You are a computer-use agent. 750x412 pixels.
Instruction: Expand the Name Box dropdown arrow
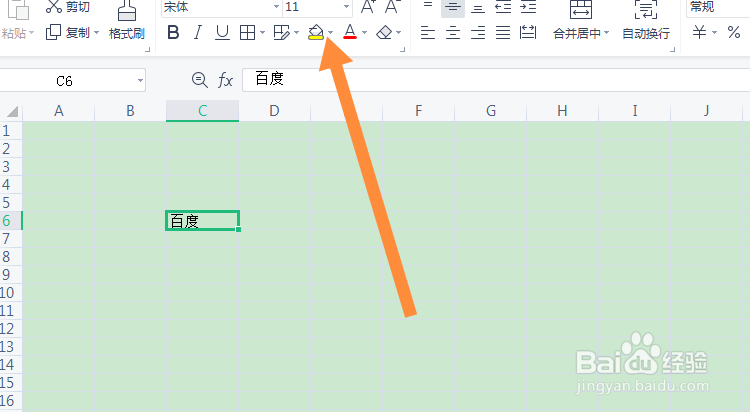coord(140,80)
